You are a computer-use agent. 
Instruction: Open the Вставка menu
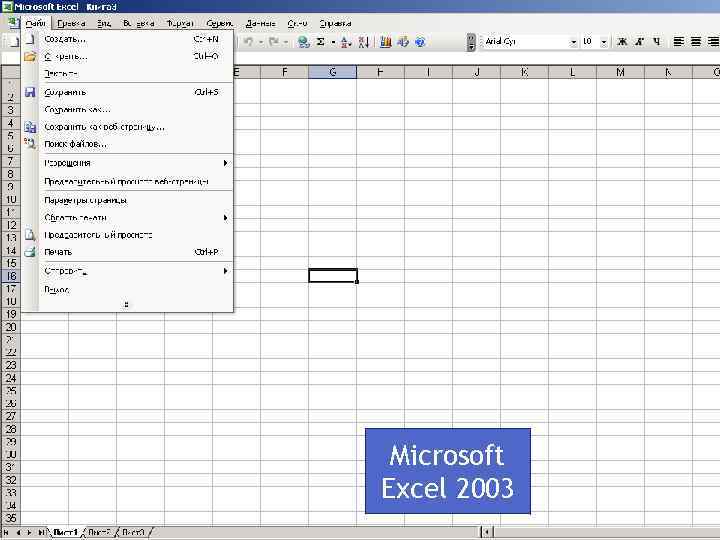pyautogui.click(x=138, y=23)
